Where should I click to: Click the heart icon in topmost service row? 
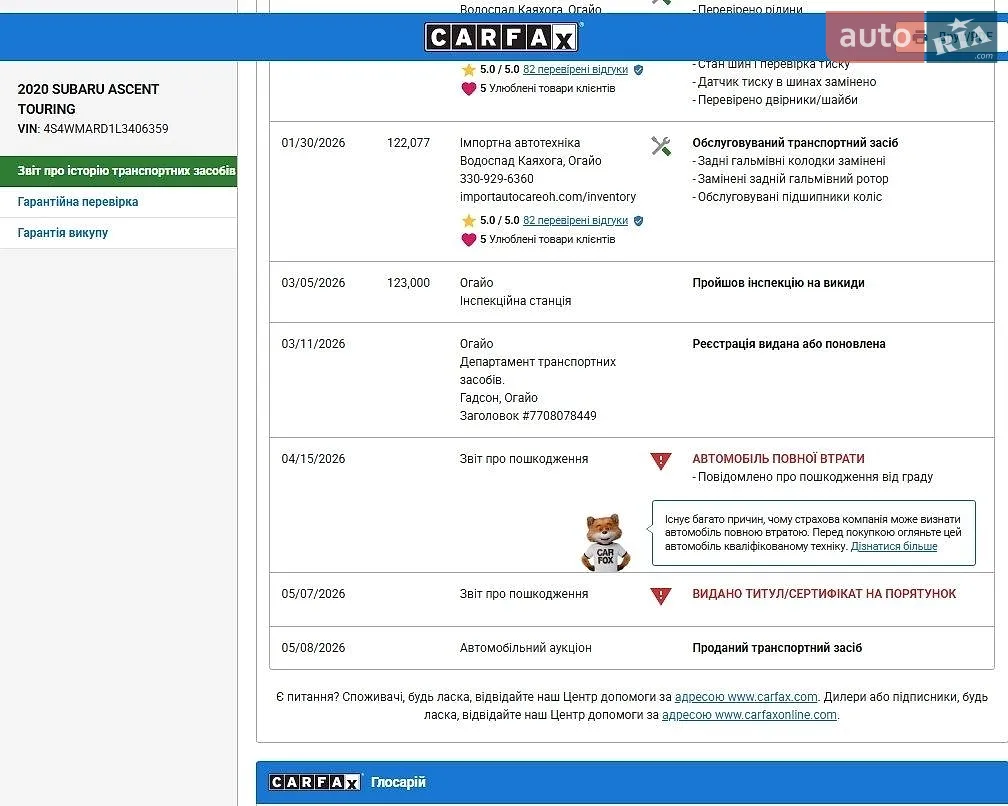469,89
